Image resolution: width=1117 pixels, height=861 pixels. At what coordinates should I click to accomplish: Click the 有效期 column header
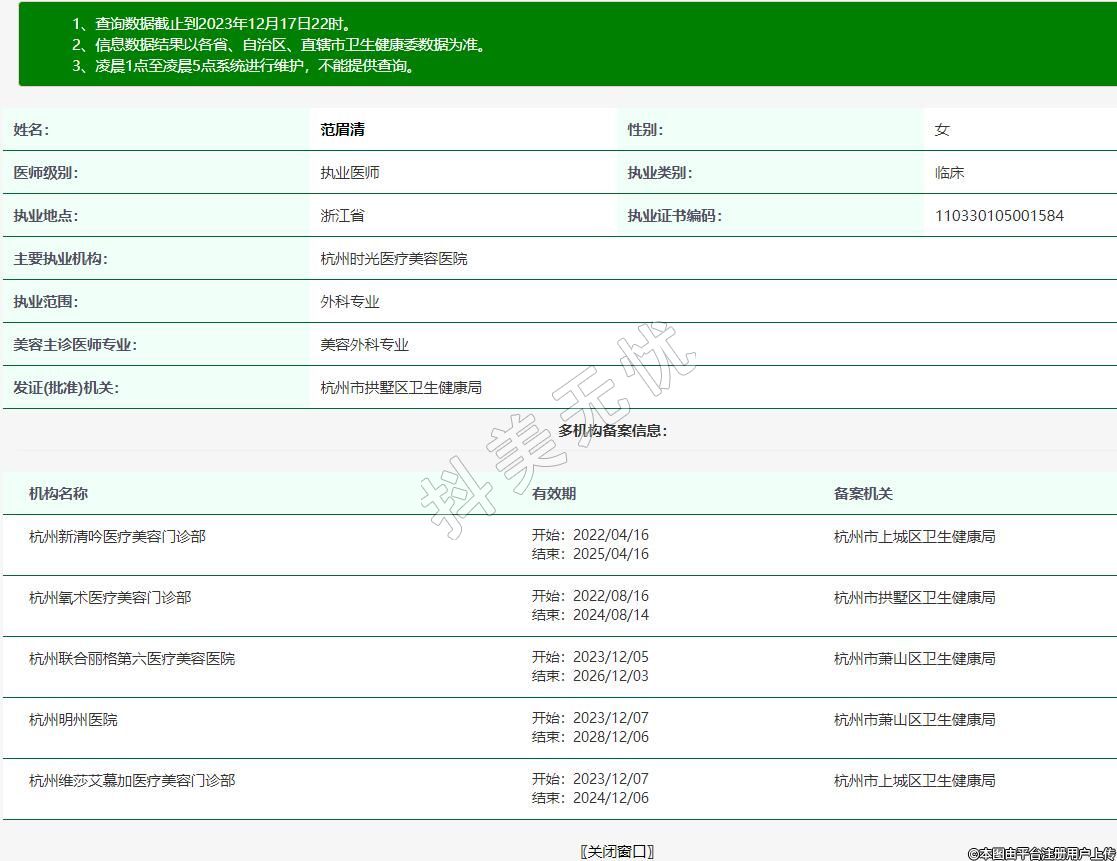[x=554, y=494]
